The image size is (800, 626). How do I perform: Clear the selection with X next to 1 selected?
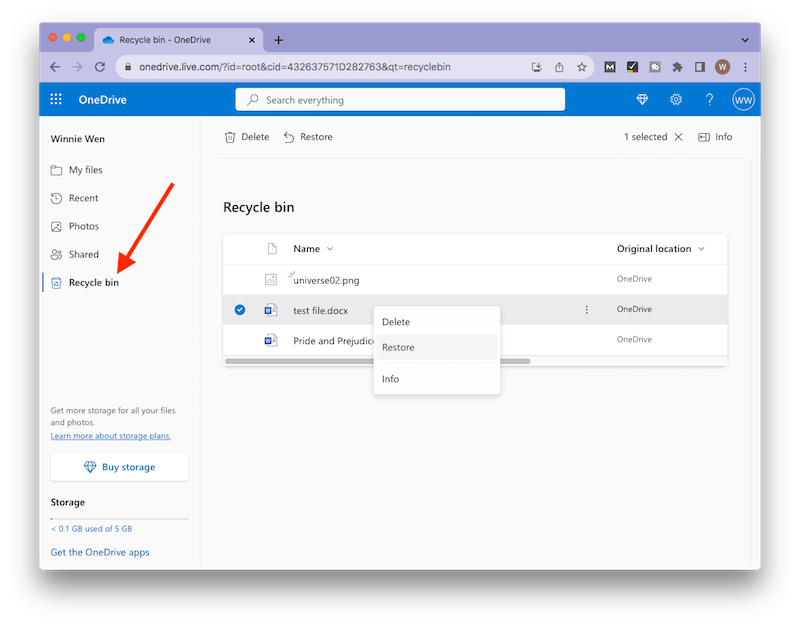pos(678,137)
